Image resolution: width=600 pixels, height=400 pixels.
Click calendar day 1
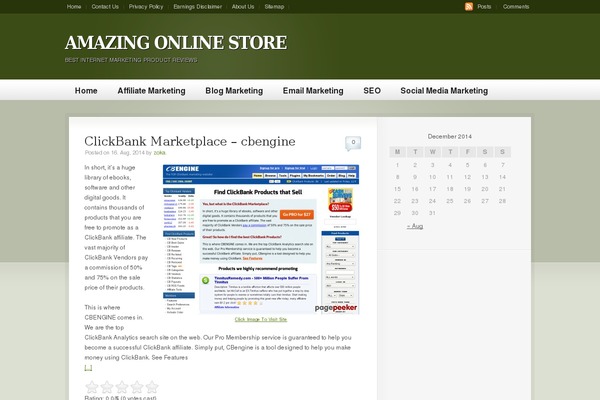click(x=398, y=165)
